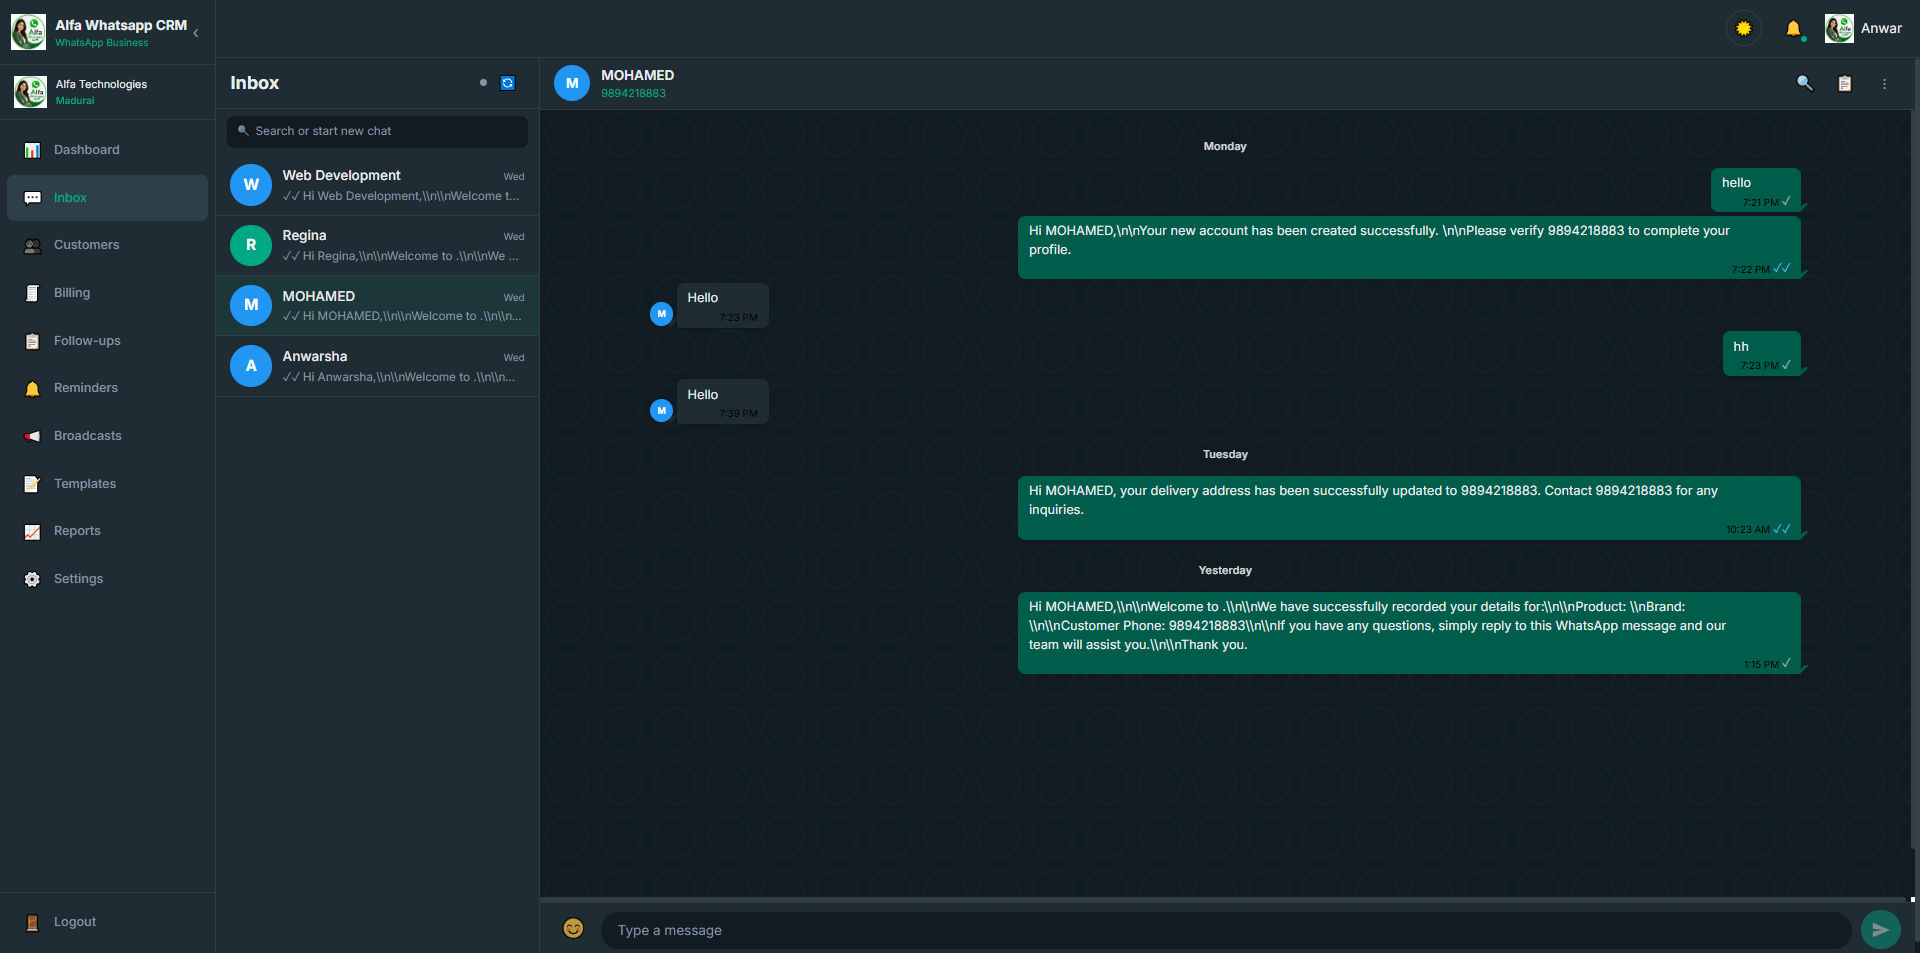This screenshot has width=1920, height=953.
Task: Open the Billing section
Action: coord(107,293)
